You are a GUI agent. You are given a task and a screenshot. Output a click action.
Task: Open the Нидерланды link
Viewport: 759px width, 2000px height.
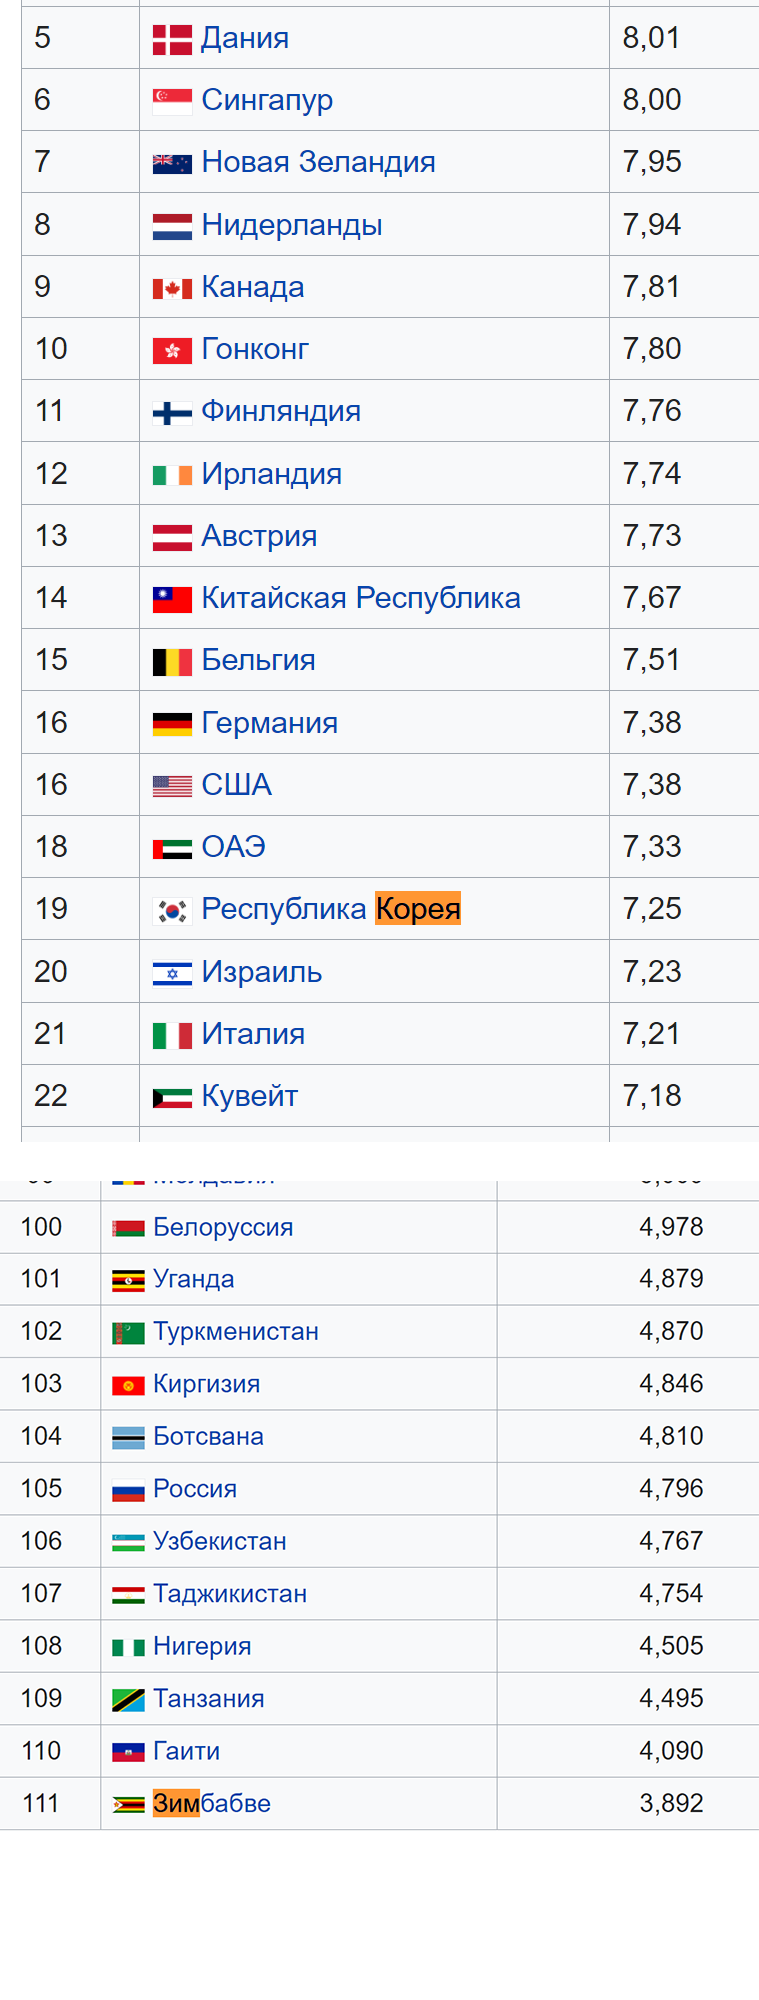coord(292,225)
